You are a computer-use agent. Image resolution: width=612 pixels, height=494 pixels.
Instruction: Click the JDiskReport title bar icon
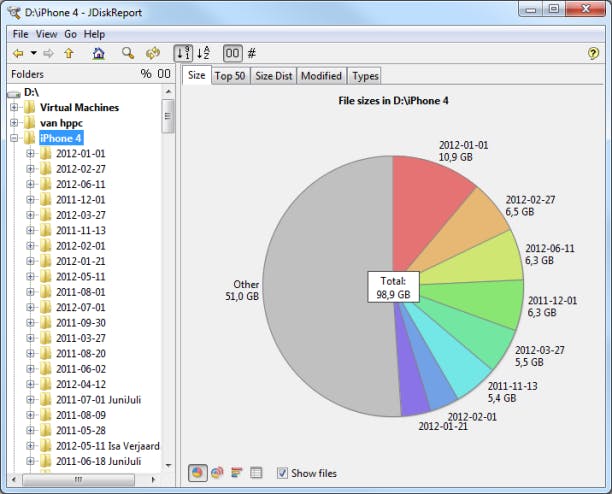coord(14,12)
